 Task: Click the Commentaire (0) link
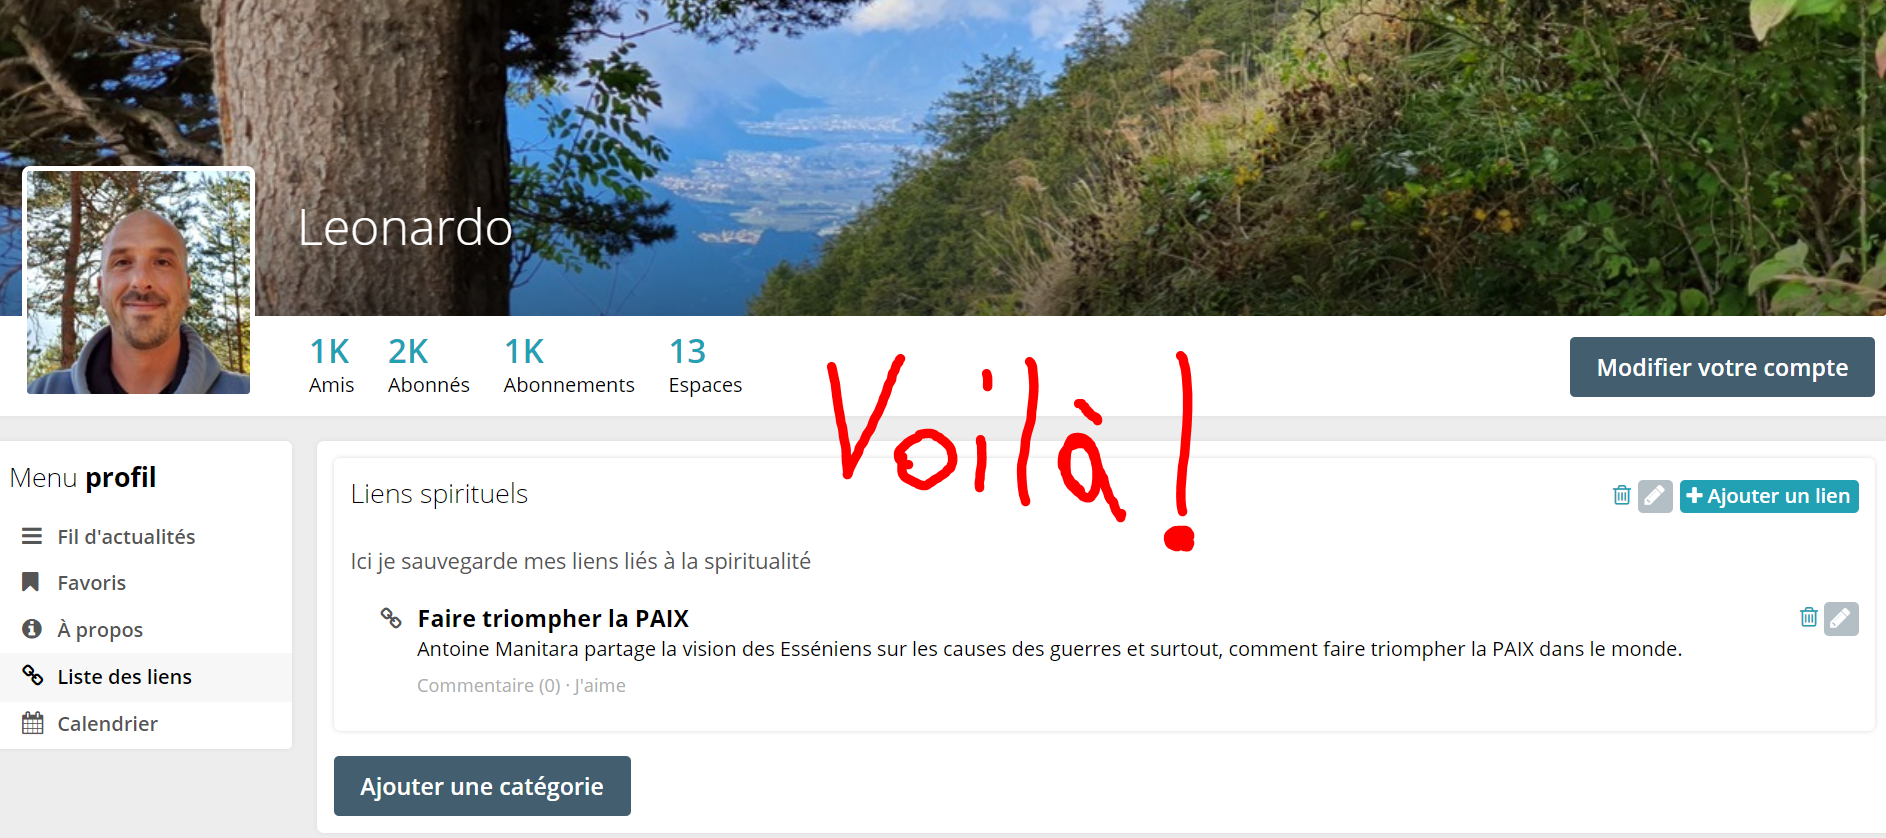point(488,686)
